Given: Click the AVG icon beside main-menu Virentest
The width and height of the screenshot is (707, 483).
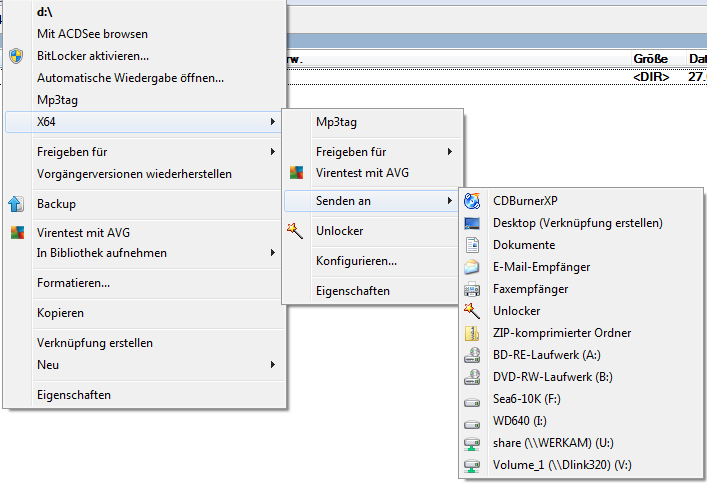Looking at the screenshot, I should (17, 233).
